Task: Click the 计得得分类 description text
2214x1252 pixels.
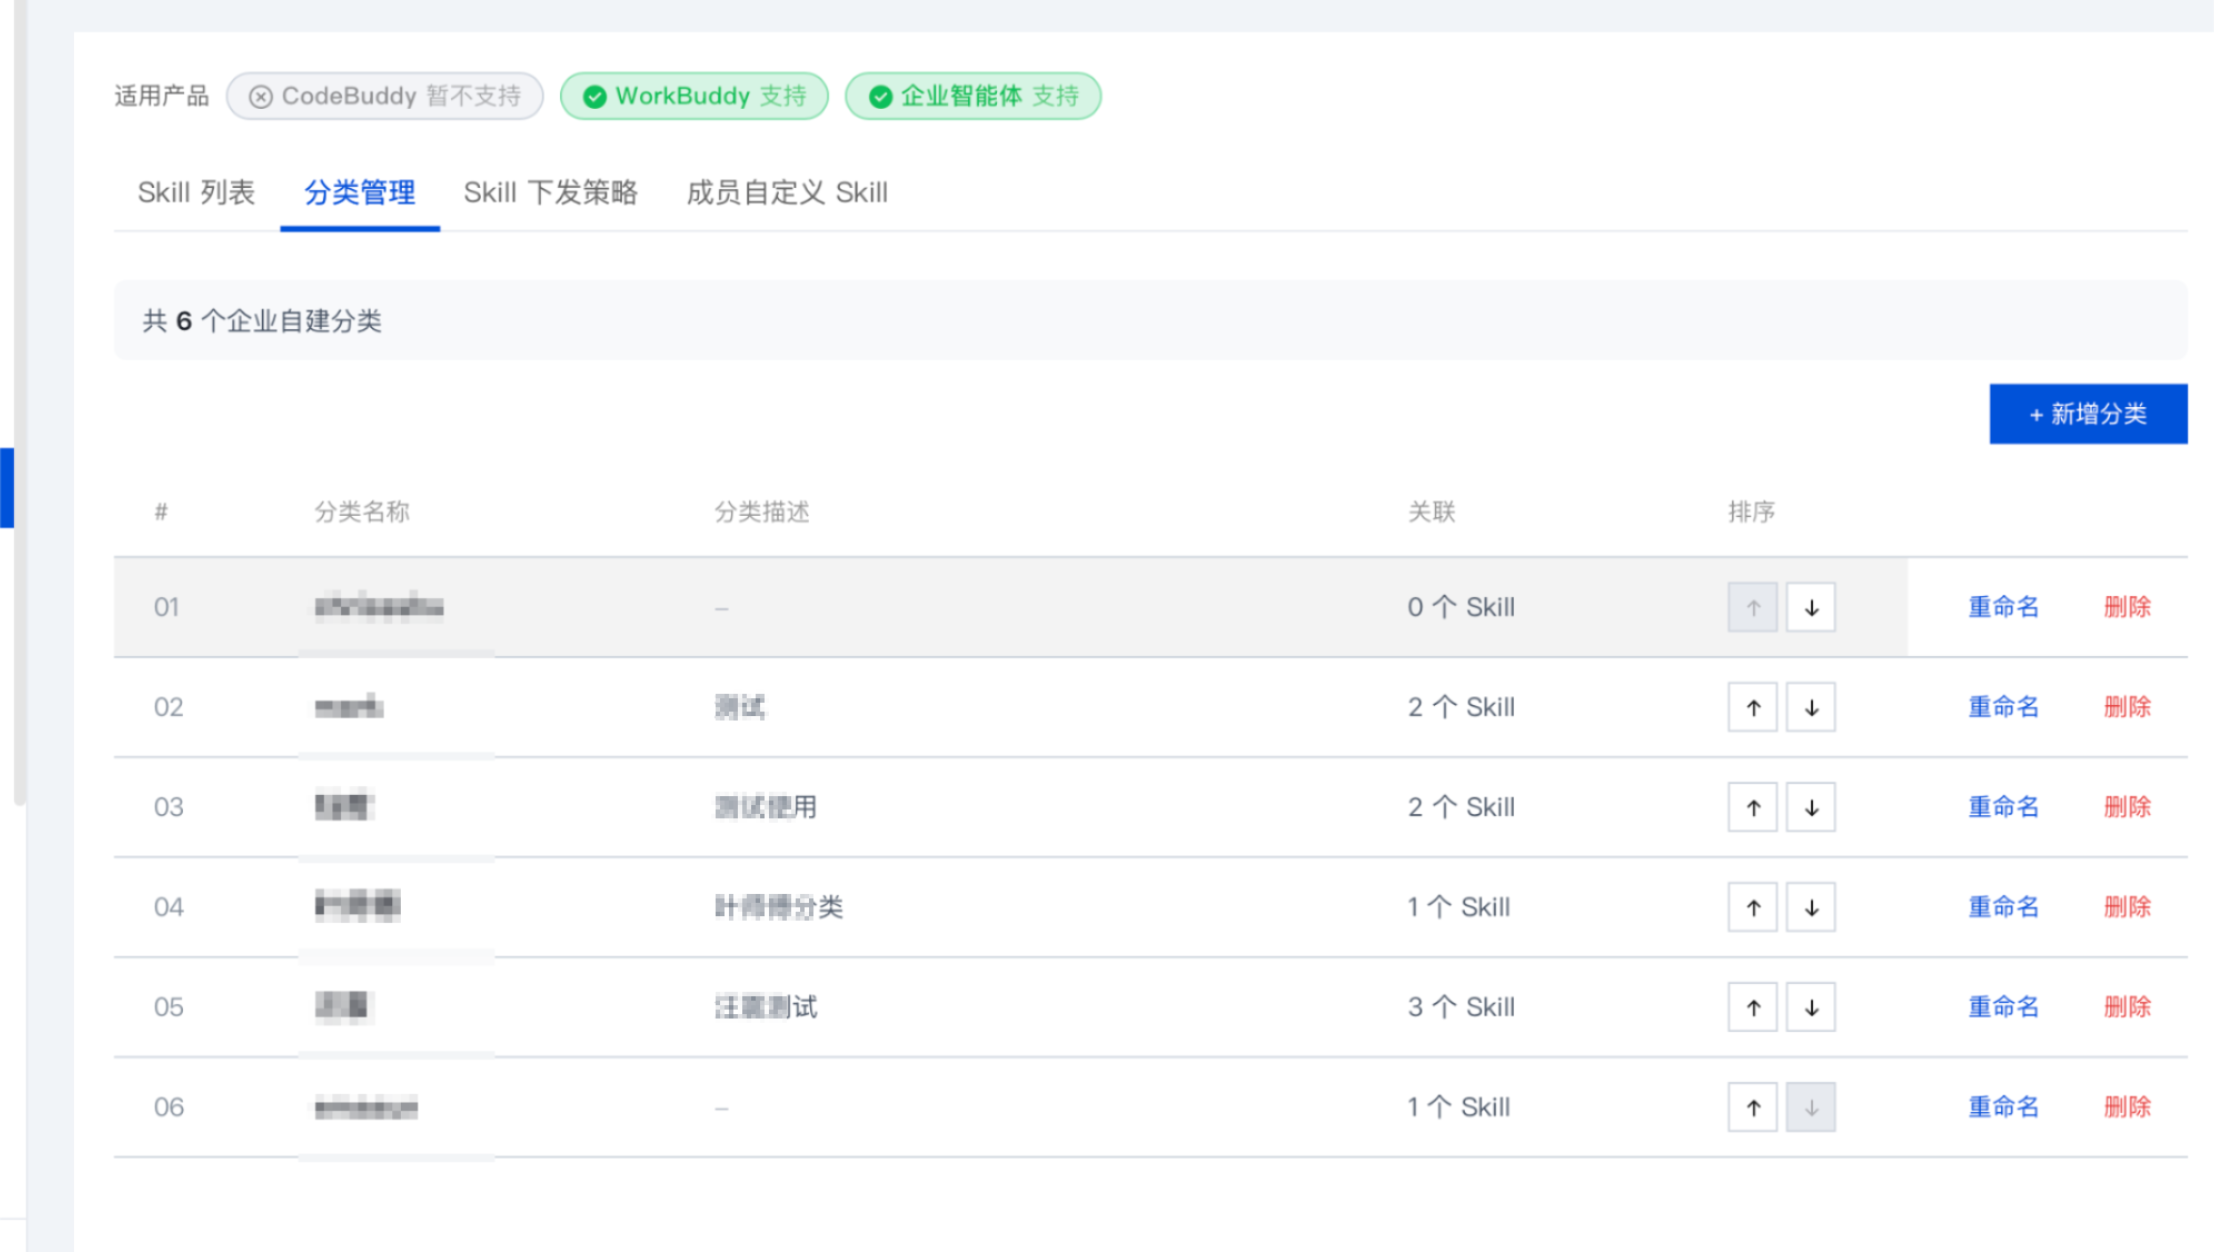Action: point(779,907)
